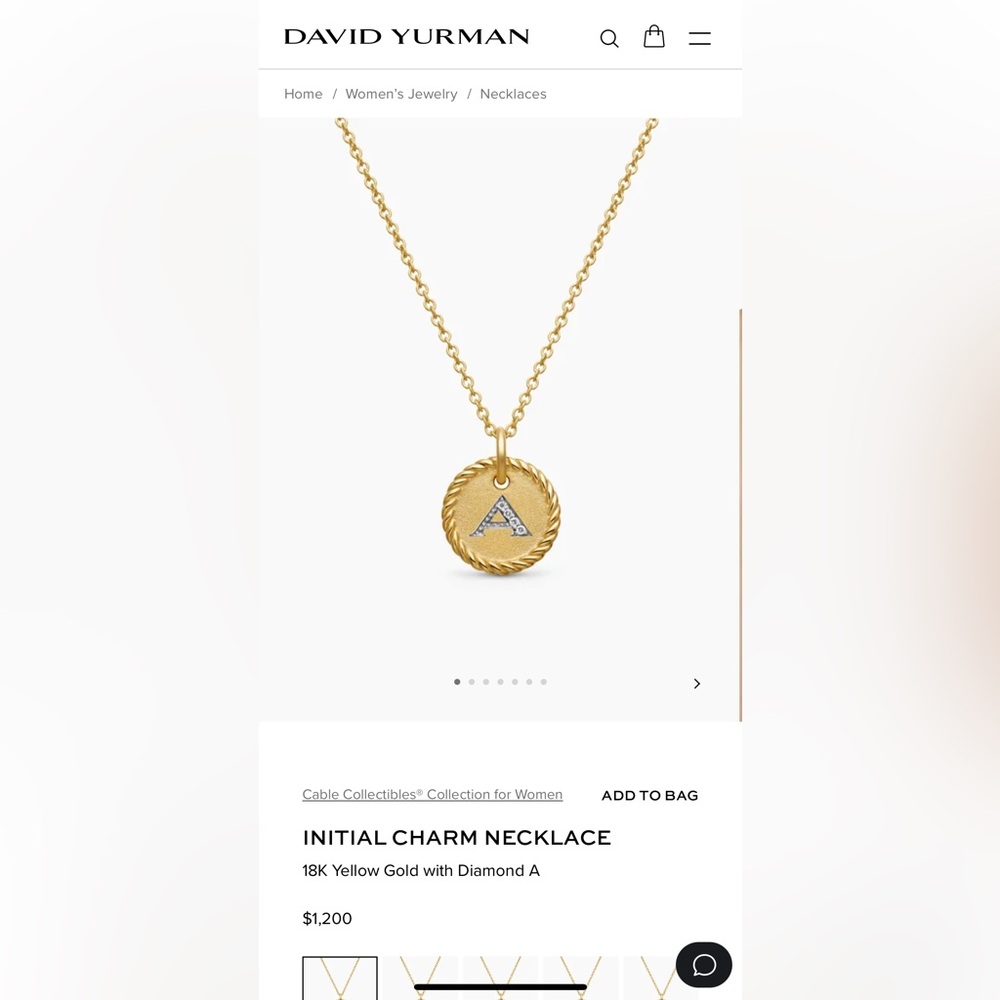This screenshot has height=1000, width=1000.
Task: Click Add to Bag button
Action: [x=650, y=795]
